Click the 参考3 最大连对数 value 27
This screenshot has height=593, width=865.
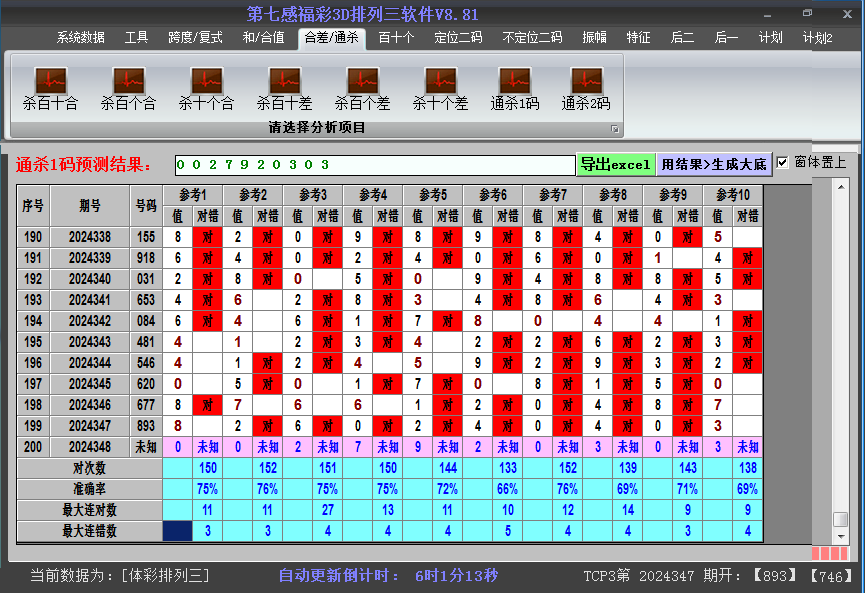pos(328,510)
